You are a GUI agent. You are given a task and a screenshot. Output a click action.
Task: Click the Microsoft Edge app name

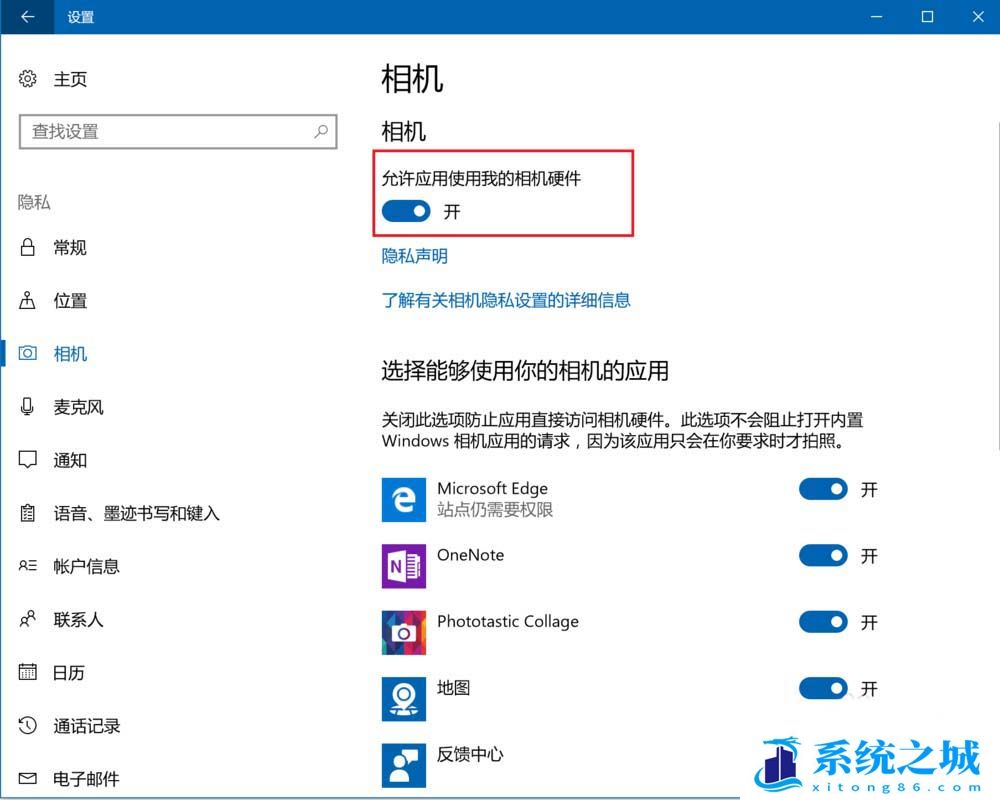(x=492, y=488)
